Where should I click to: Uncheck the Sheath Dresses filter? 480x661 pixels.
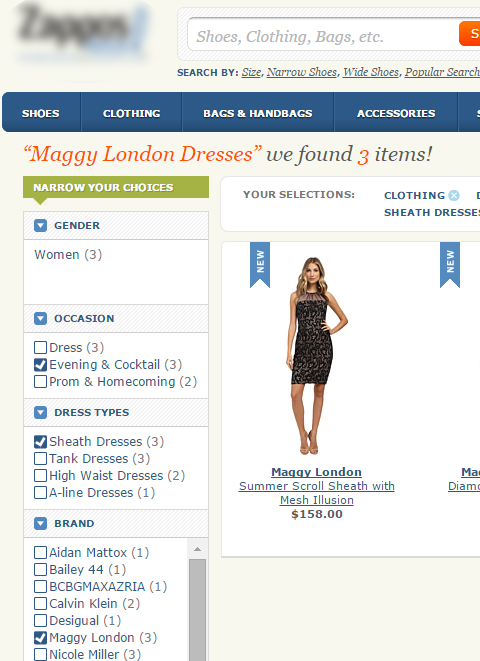click(40, 441)
